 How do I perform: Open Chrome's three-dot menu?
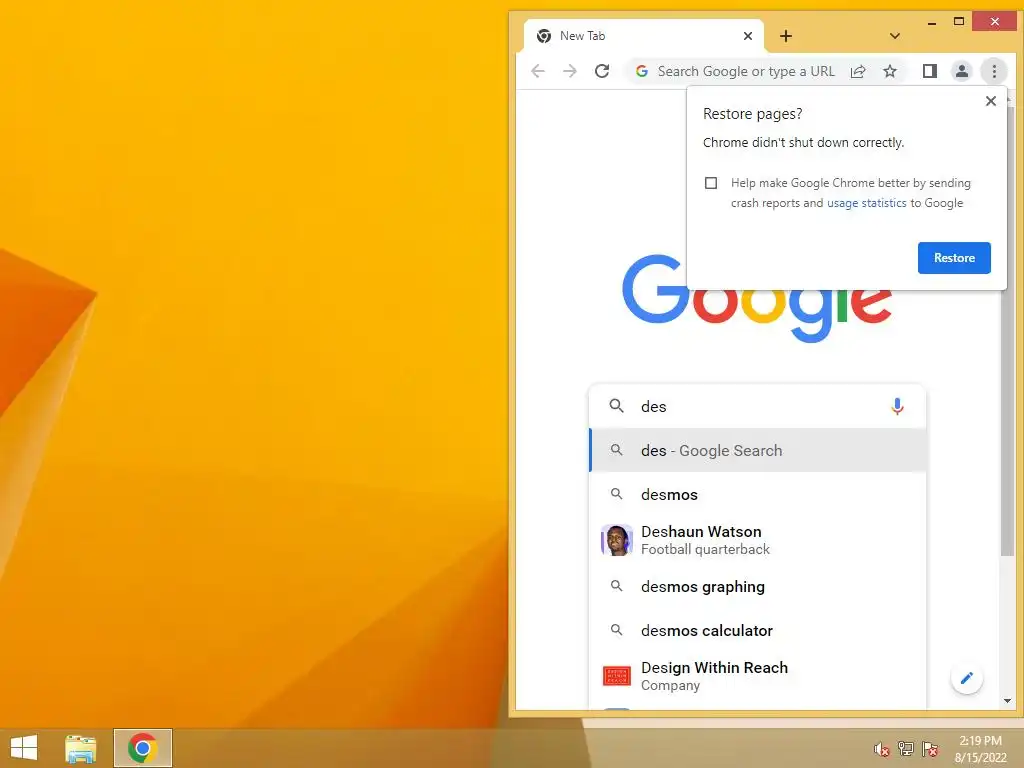click(994, 71)
